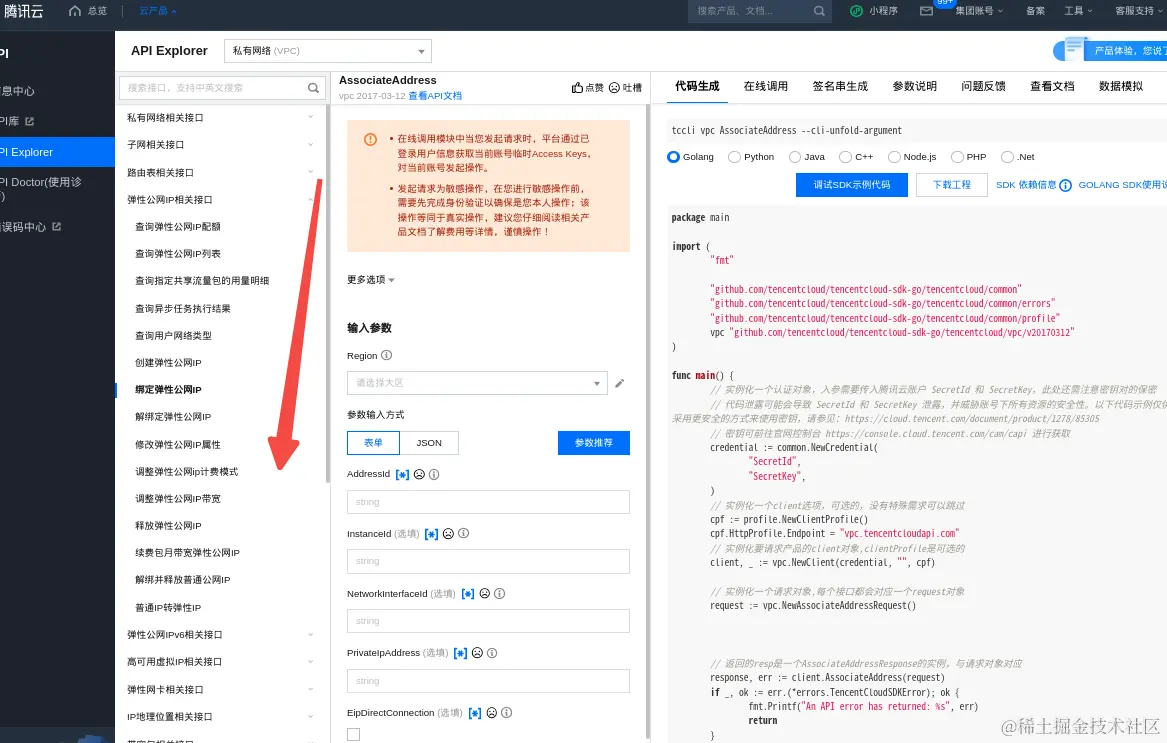Click the EipDirectConnection [*] icon

tap(474, 712)
